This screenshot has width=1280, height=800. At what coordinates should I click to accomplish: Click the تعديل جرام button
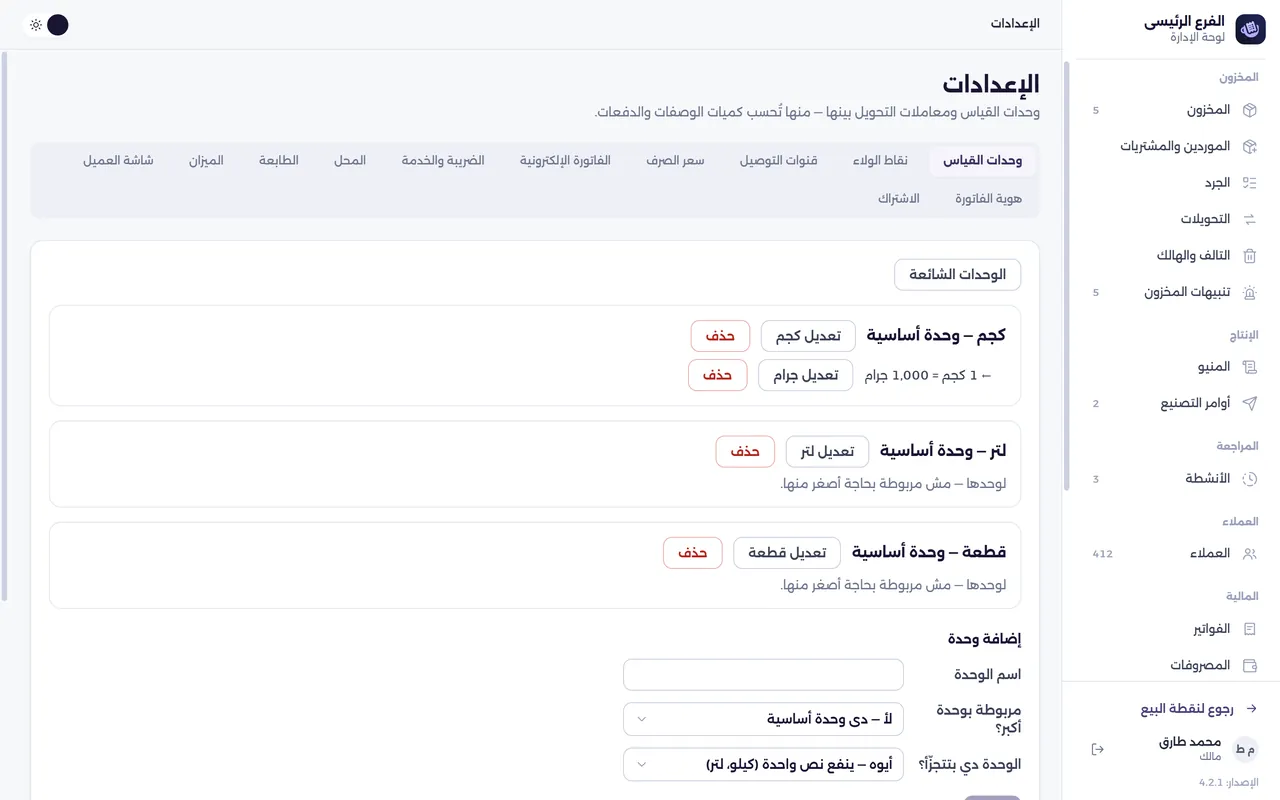805,375
